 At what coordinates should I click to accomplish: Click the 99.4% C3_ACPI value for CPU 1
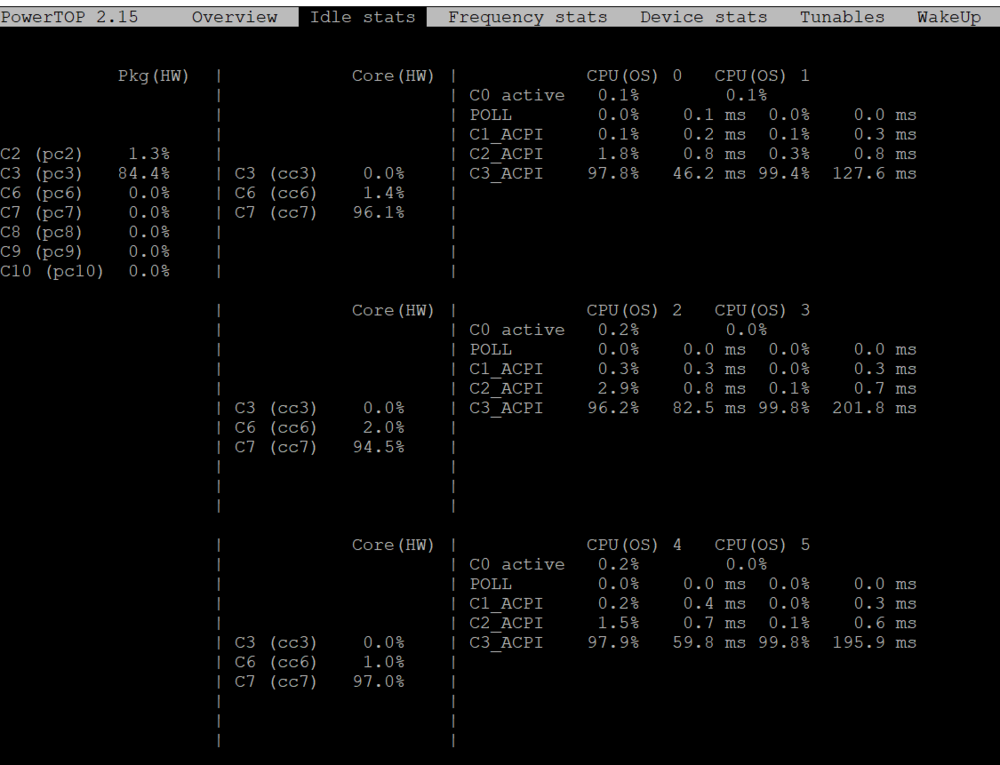[784, 173]
